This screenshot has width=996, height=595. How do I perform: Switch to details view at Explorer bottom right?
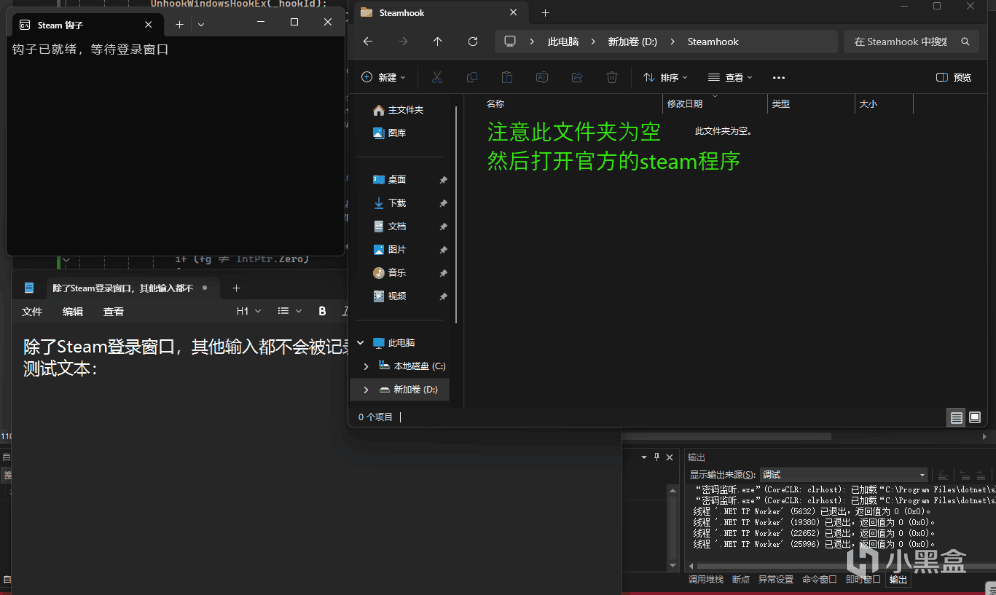tap(956, 417)
